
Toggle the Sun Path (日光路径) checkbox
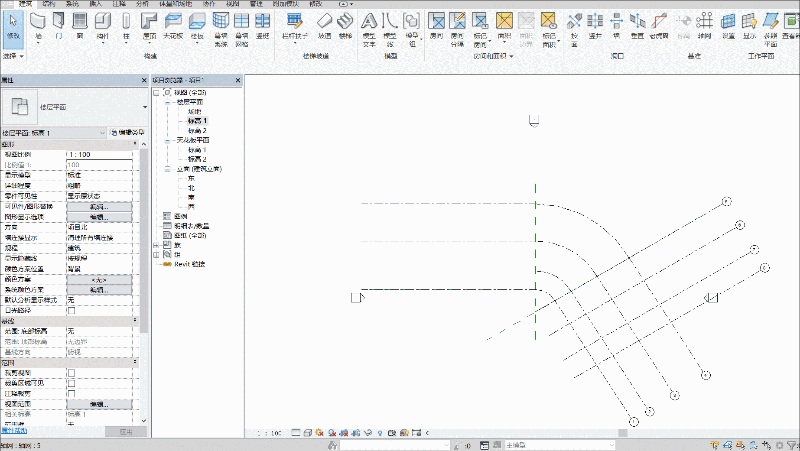(x=71, y=310)
